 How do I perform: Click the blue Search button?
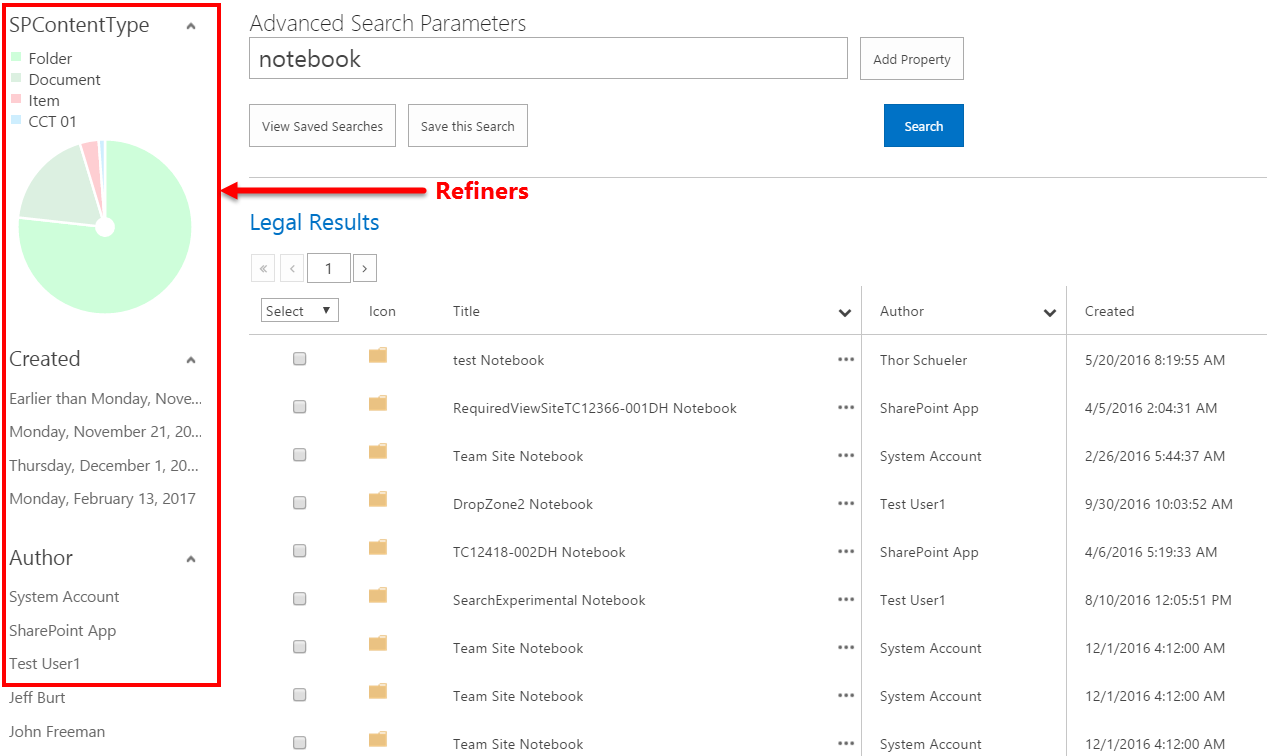[923, 126]
